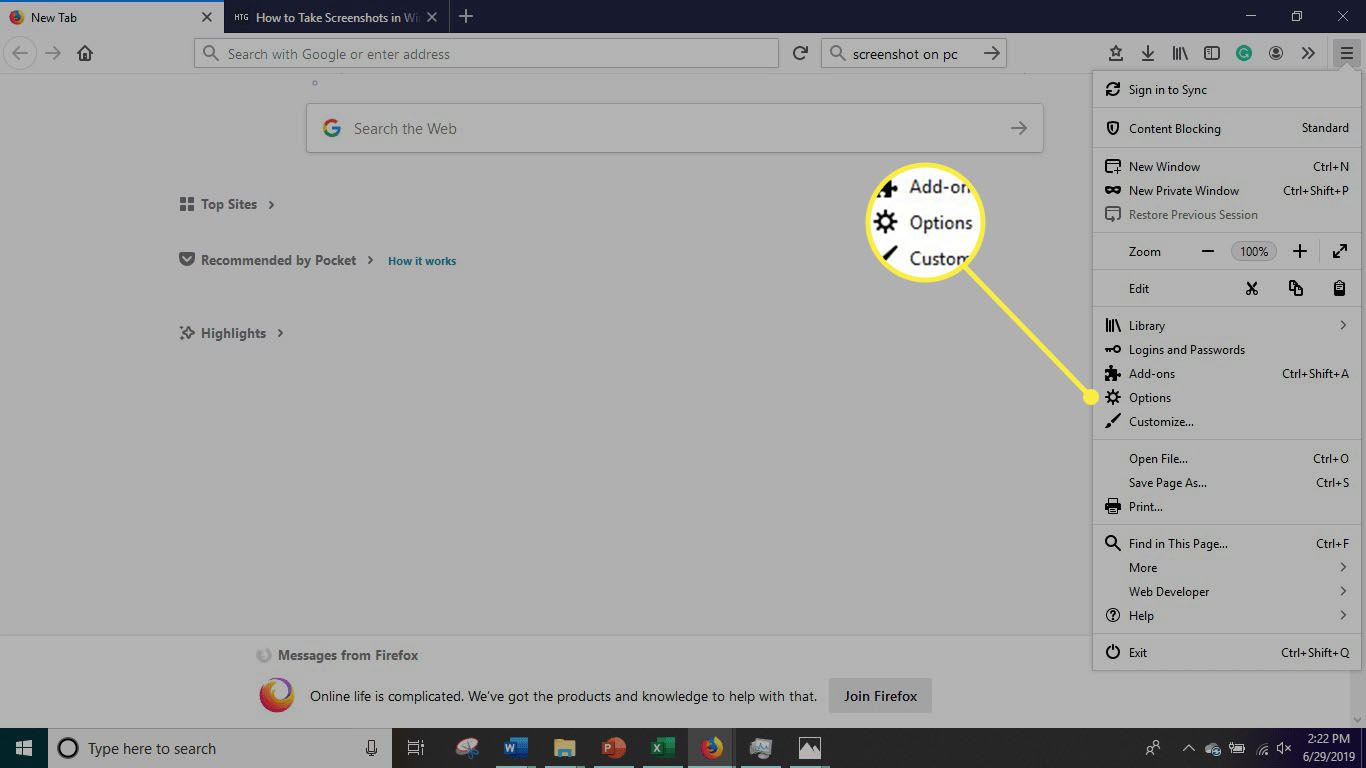Screen dimensions: 1366x768
Task: Expand the Library submenu
Action: tap(1227, 326)
